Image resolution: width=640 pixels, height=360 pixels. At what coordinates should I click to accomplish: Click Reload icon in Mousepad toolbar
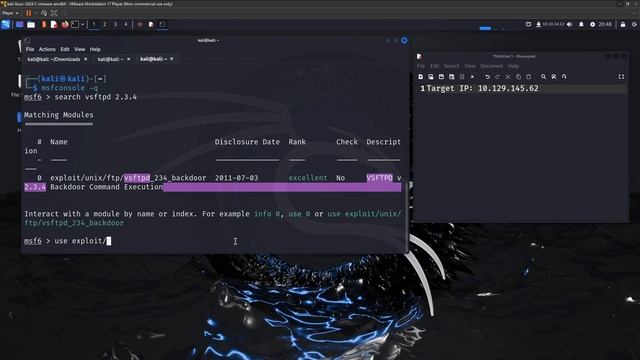pos(462,77)
